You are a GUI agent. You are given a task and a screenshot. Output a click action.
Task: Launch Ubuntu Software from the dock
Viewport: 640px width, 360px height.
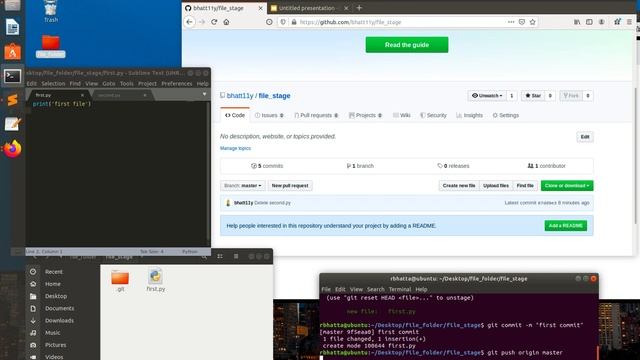tap(12, 52)
